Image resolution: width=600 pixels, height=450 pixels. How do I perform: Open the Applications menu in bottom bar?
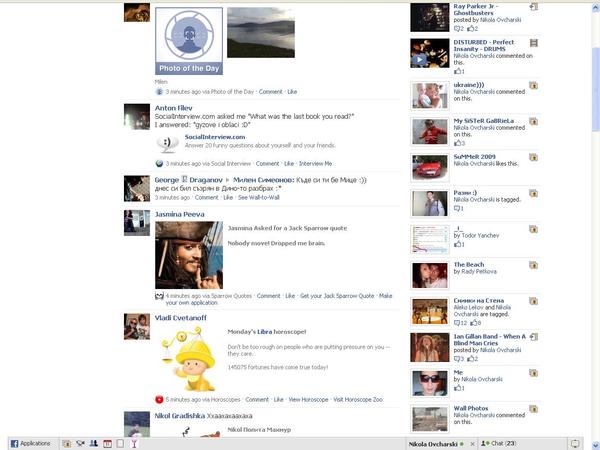coord(30,443)
